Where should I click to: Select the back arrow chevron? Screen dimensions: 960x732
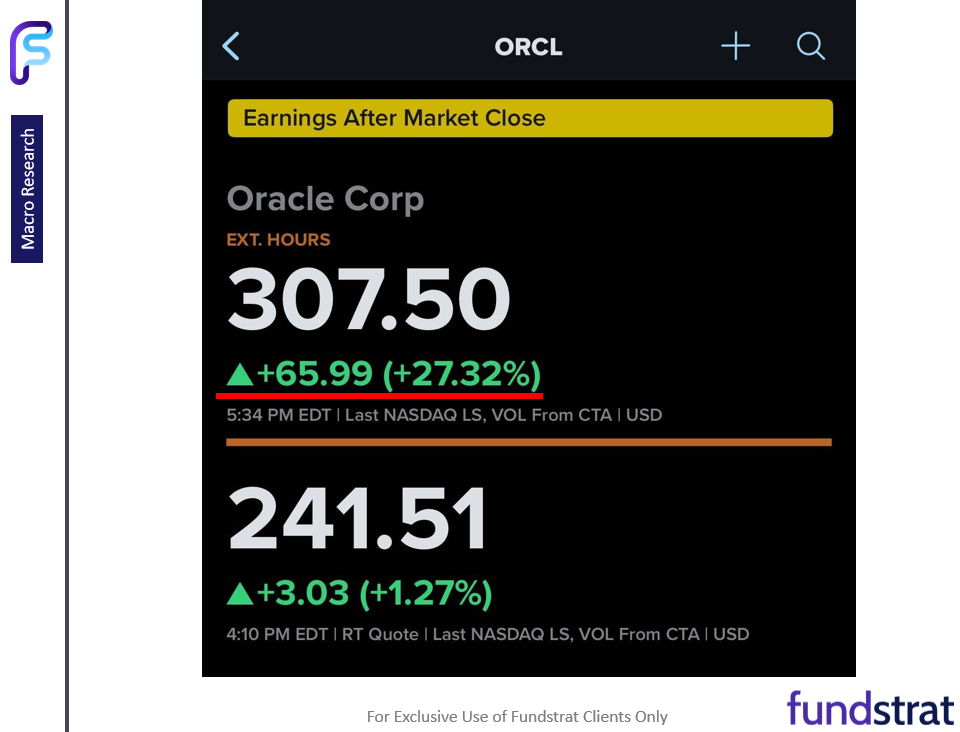pos(231,46)
